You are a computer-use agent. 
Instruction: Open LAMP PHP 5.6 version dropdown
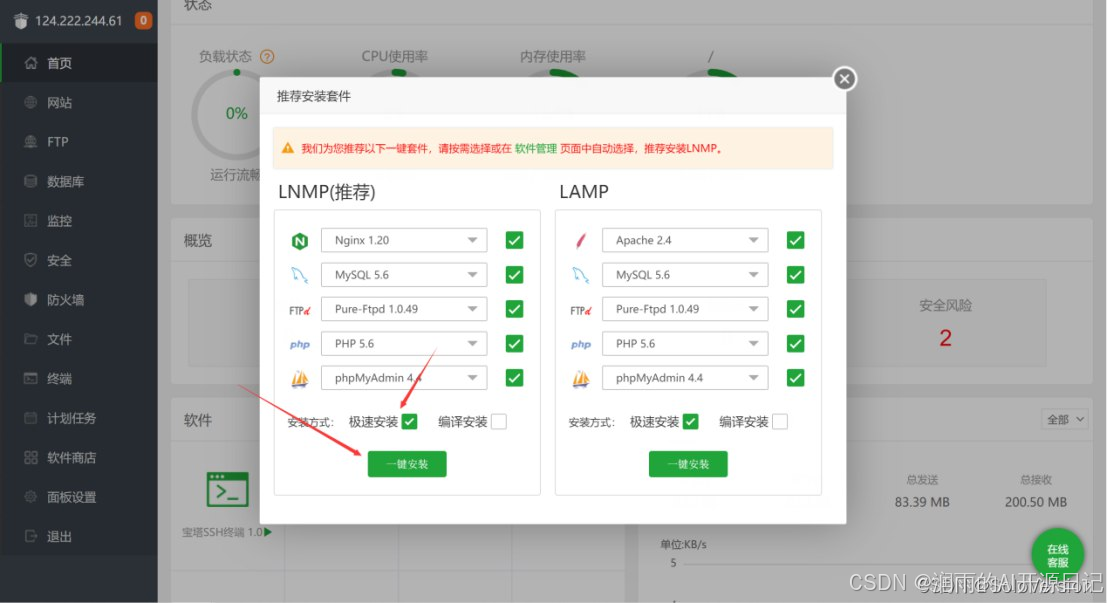[x=685, y=344]
